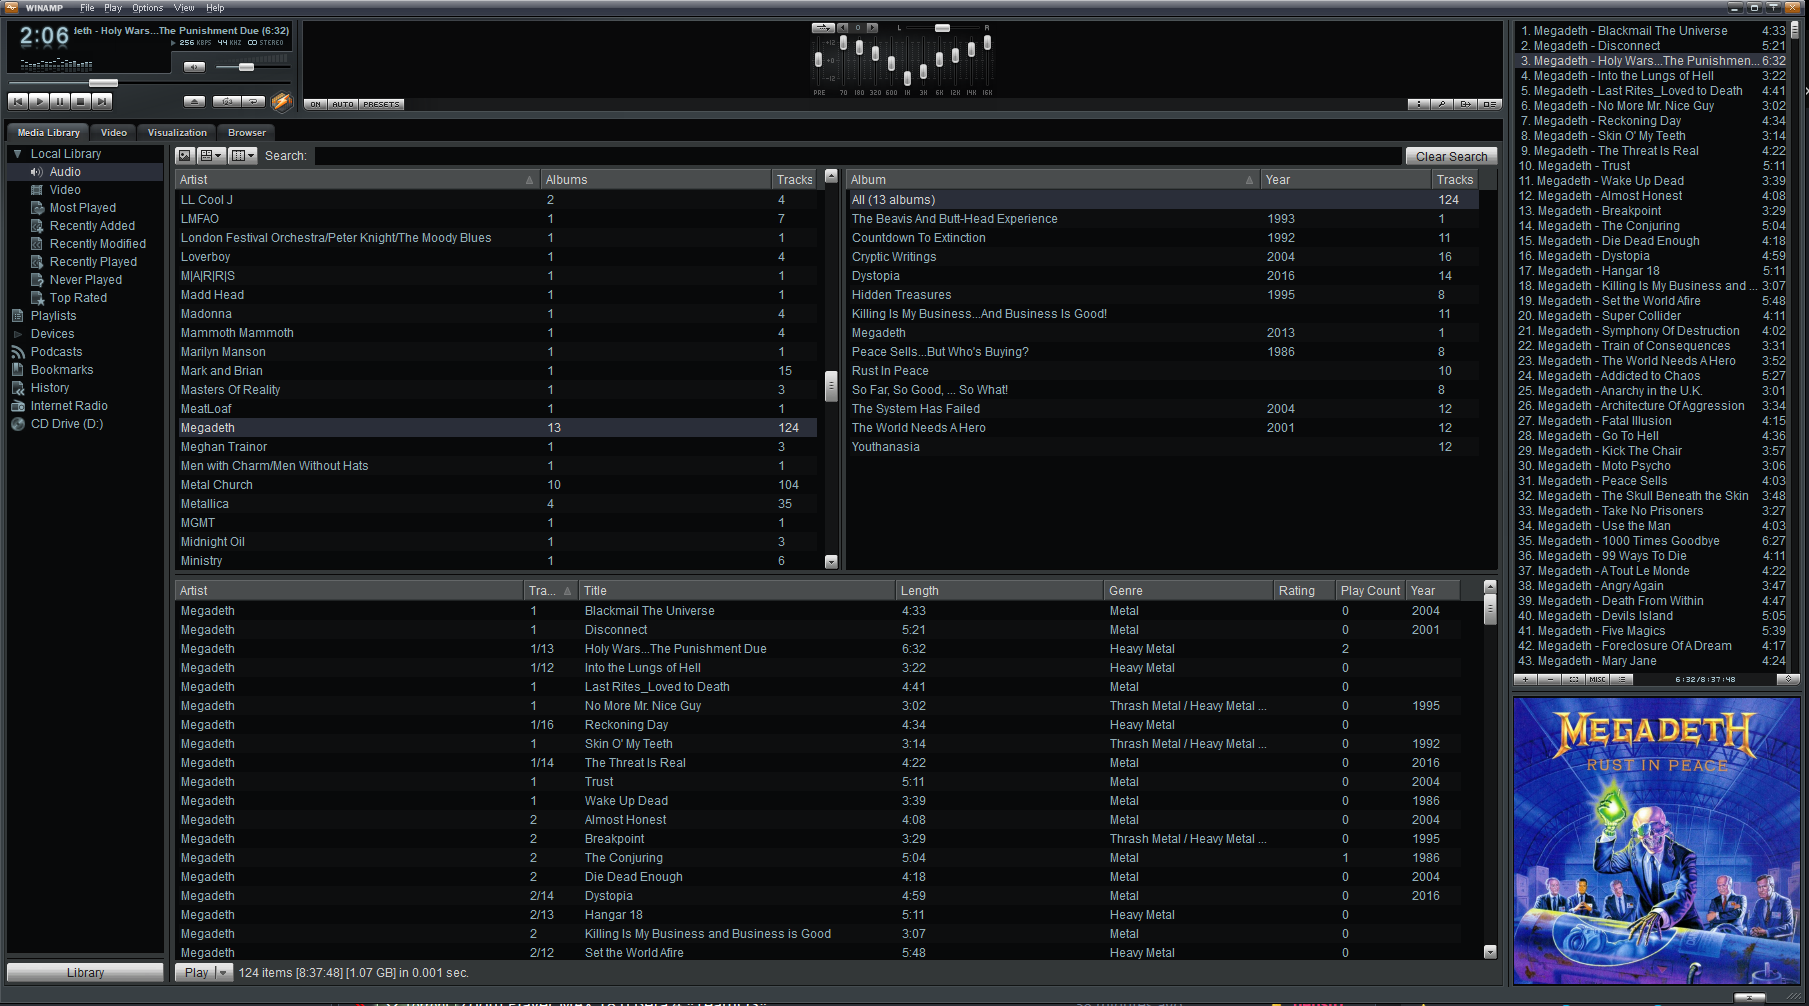Viewport: 1809px width, 1006px height.
Task: Adjust the L/R balance slider
Action: tap(942, 28)
